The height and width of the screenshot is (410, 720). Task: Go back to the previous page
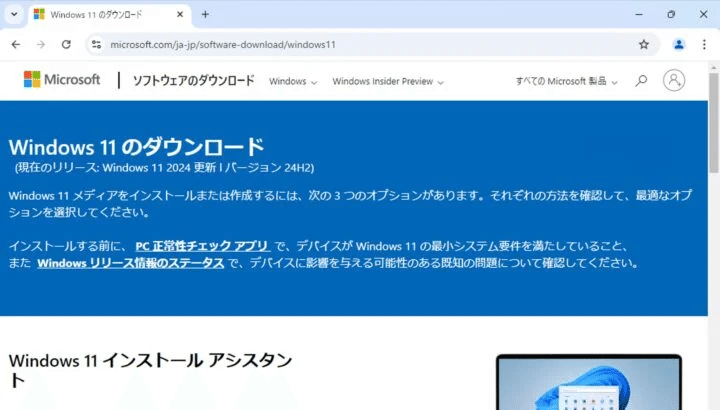coord(16,45)
